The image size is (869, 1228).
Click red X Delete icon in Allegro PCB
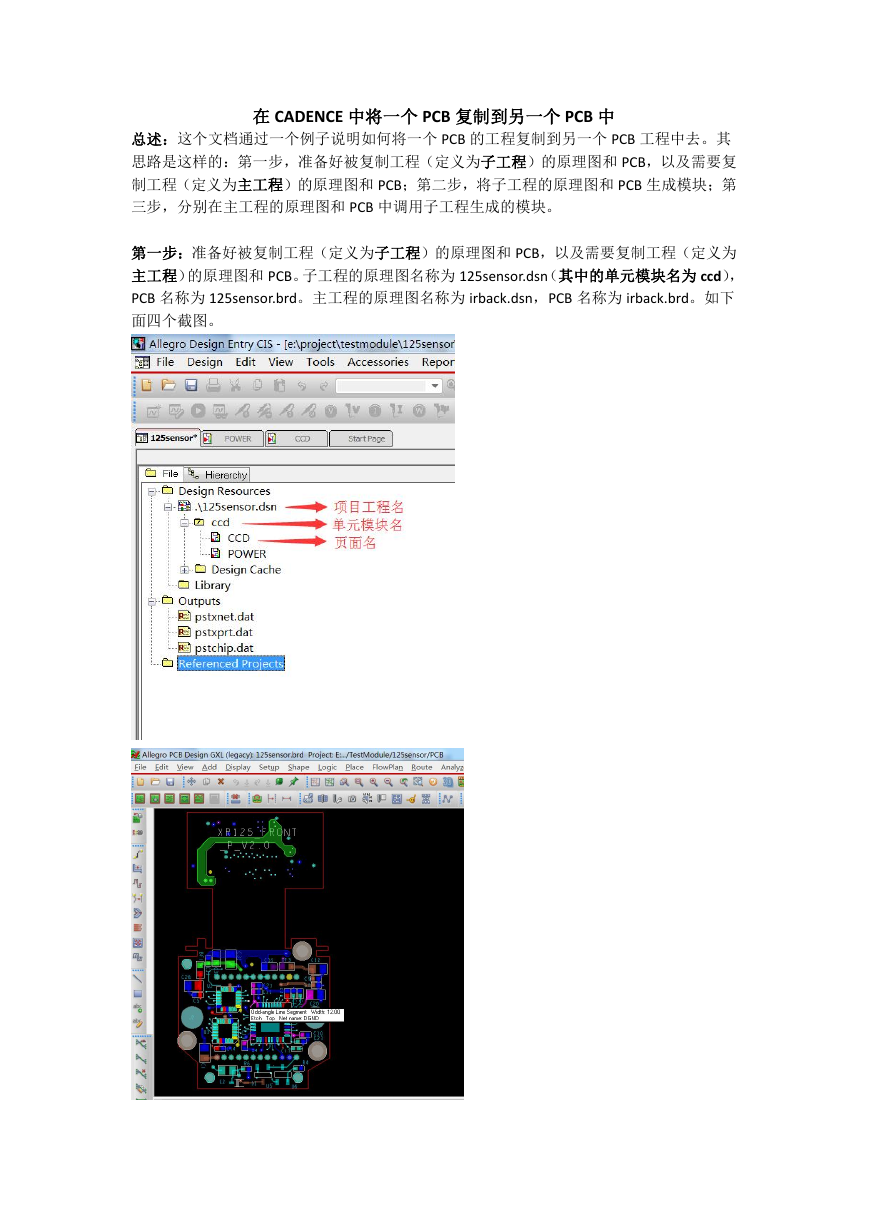[x=221, y=782]
